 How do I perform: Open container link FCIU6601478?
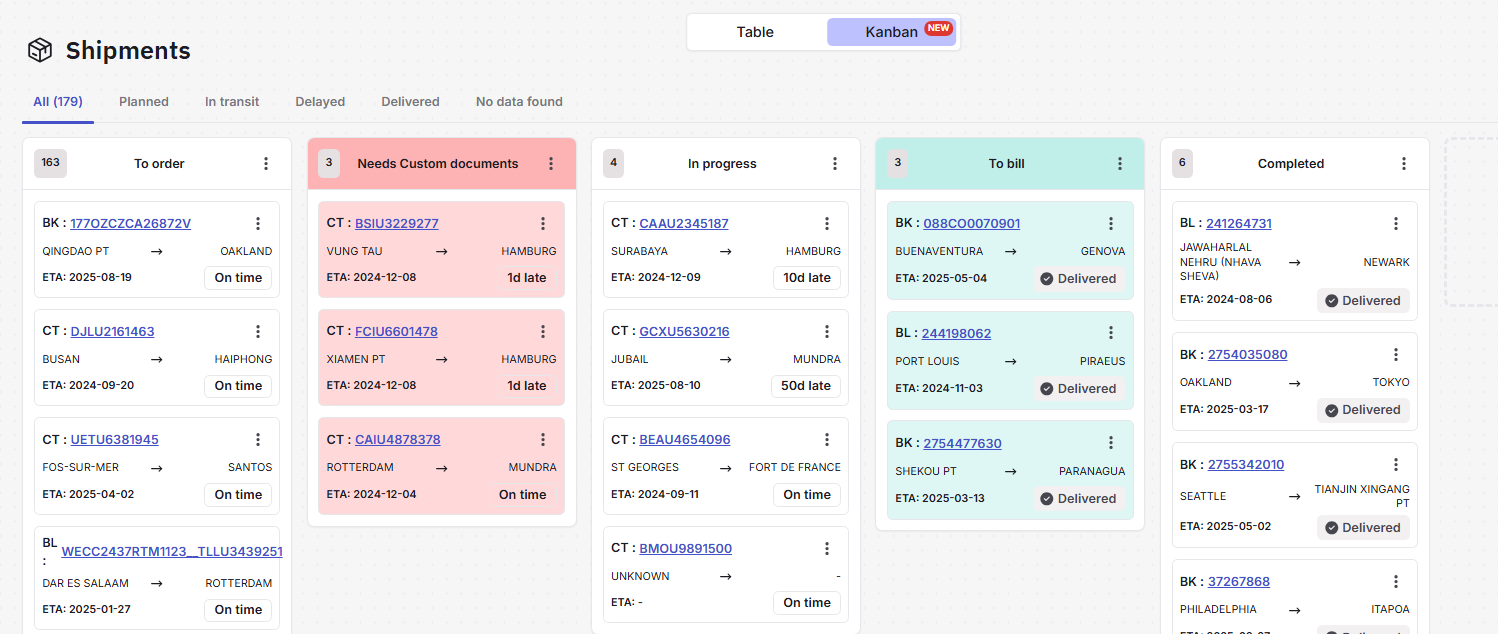396,331
